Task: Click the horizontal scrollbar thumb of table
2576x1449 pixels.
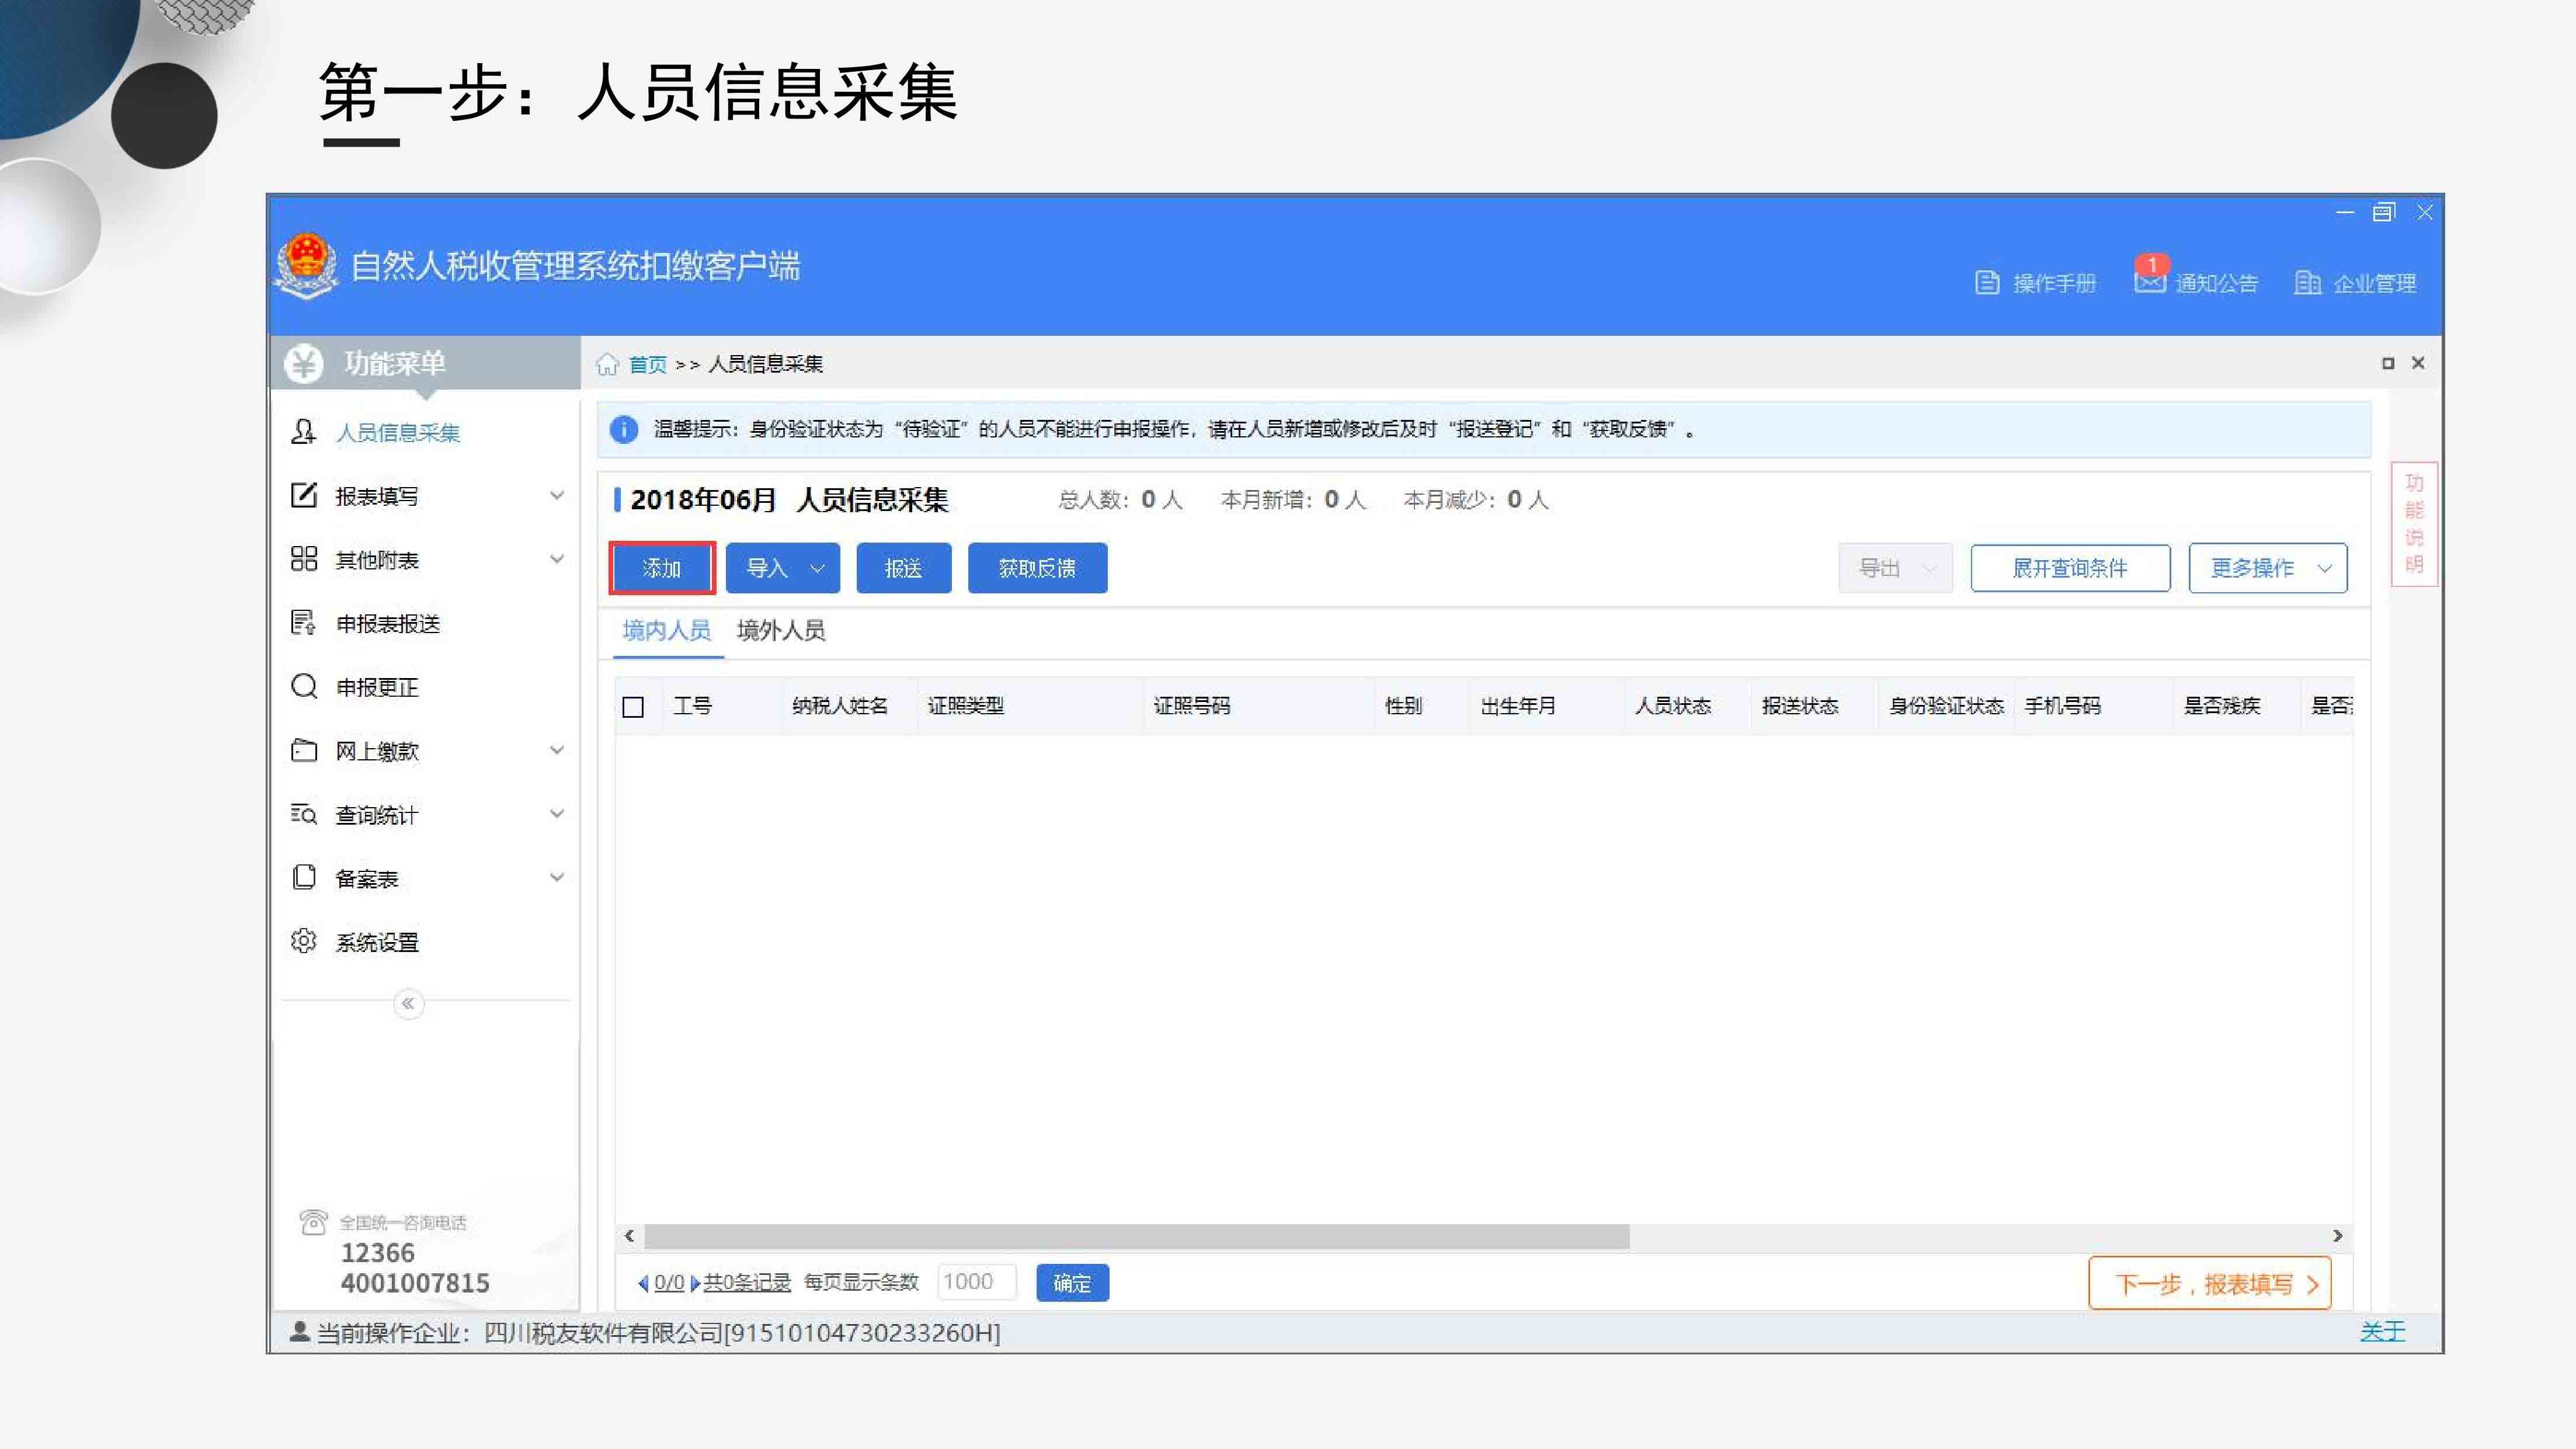Action: [1137, 1236]
